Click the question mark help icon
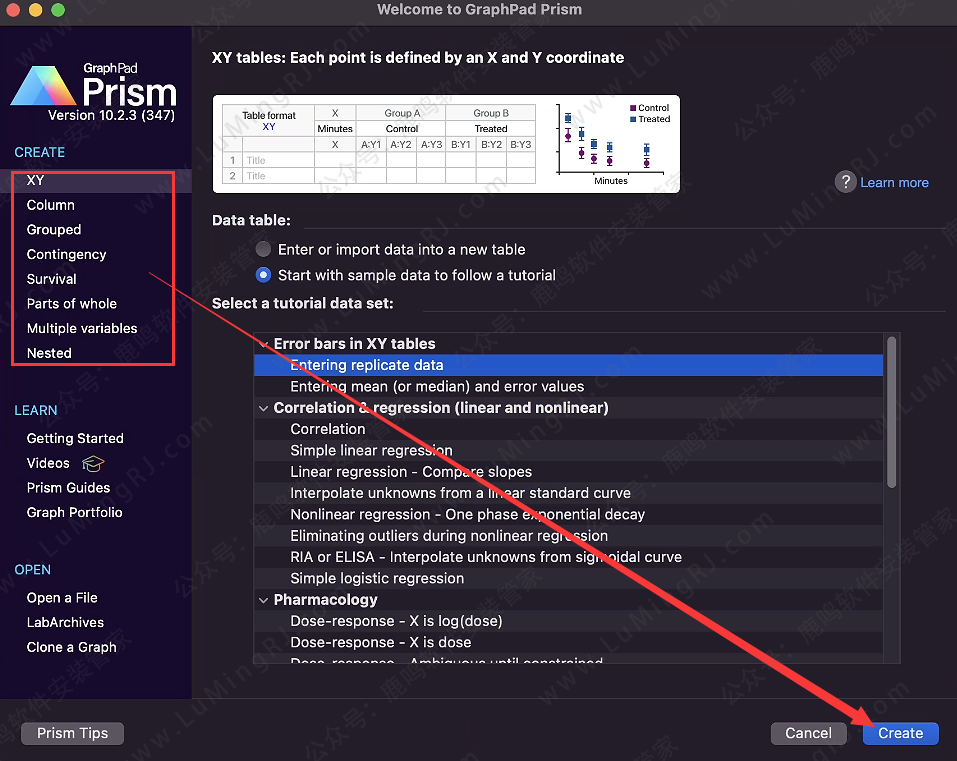 tap(845, 182)
